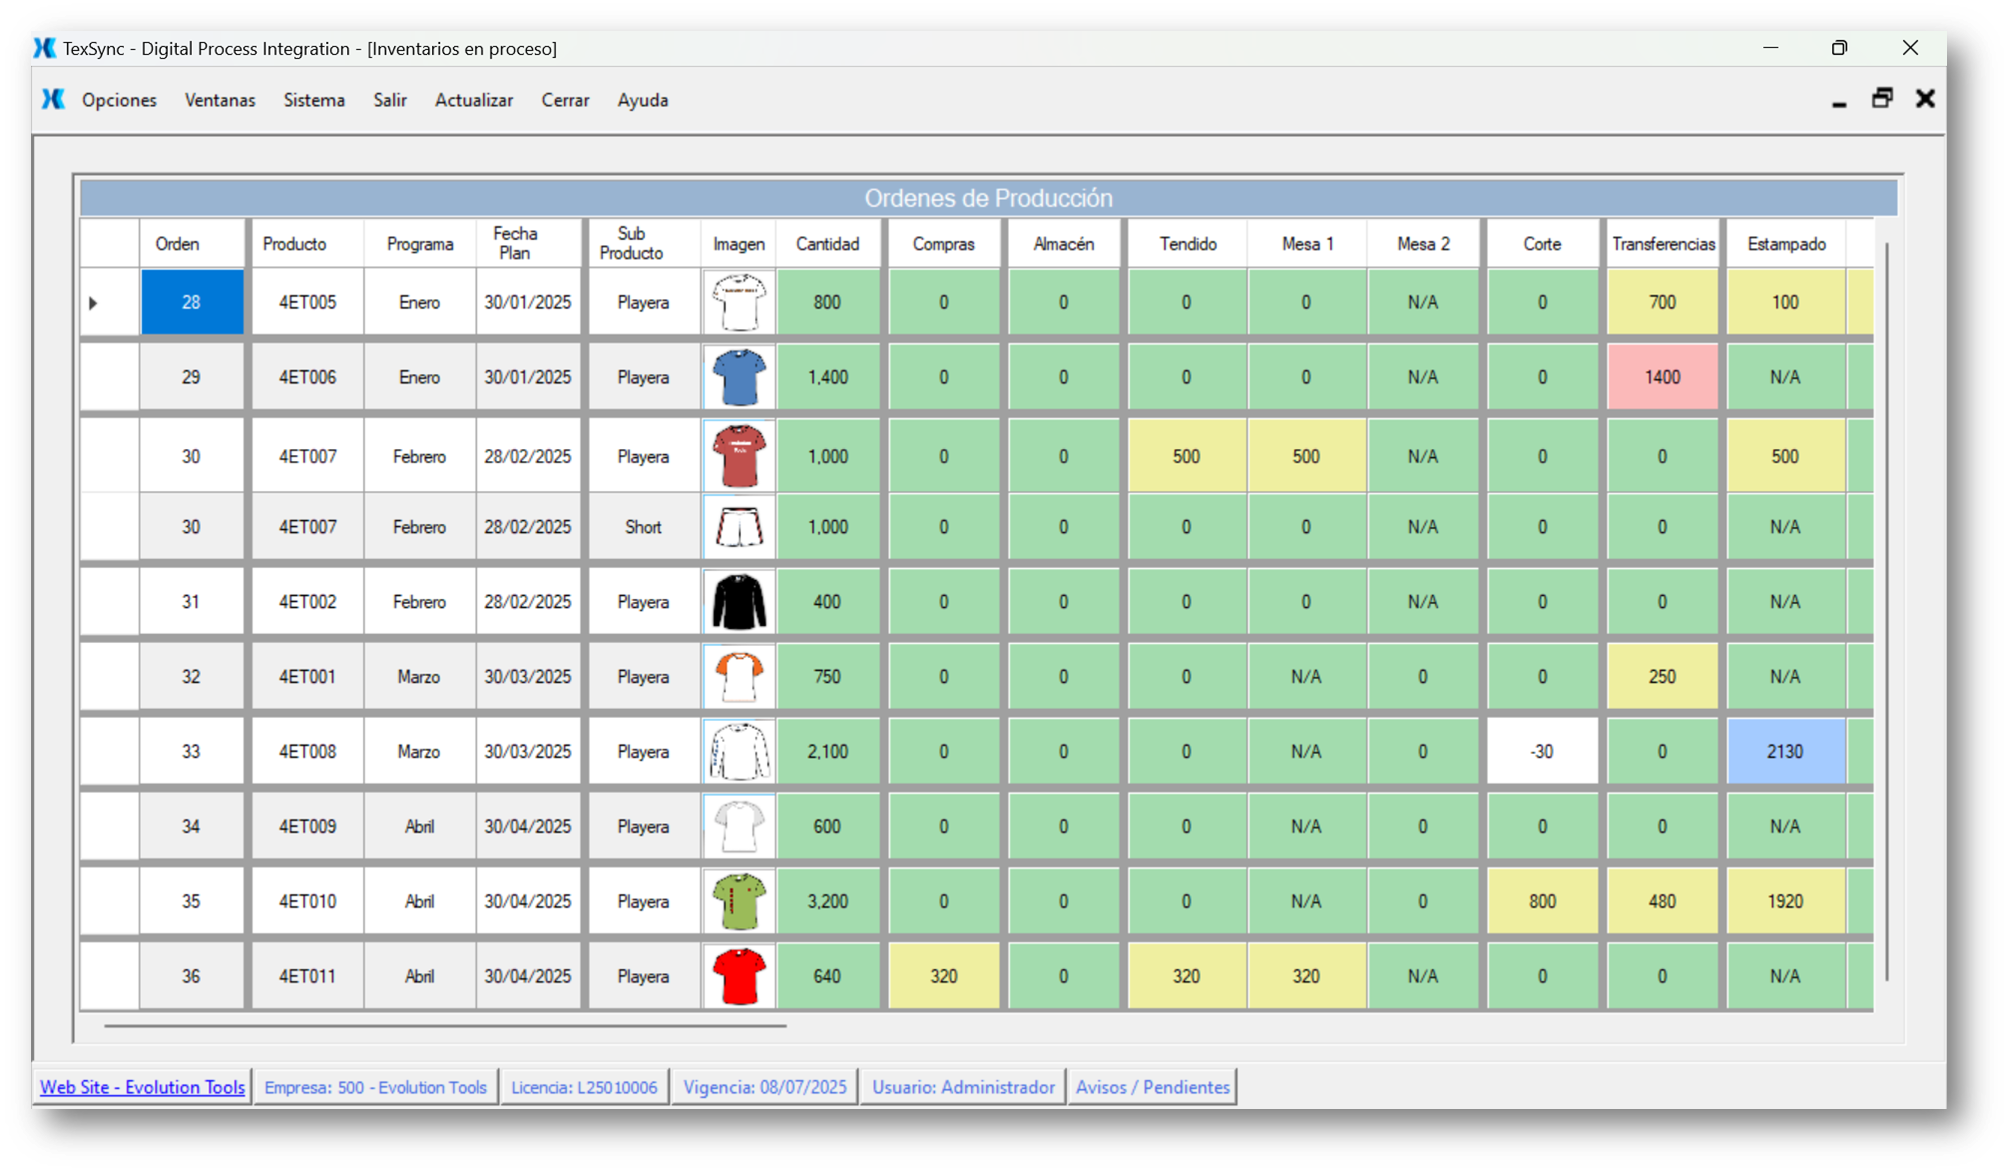The height and width of the screenshot is (1171, 2009).
Task: Open the Opciones menu
Action: [119, 100]
